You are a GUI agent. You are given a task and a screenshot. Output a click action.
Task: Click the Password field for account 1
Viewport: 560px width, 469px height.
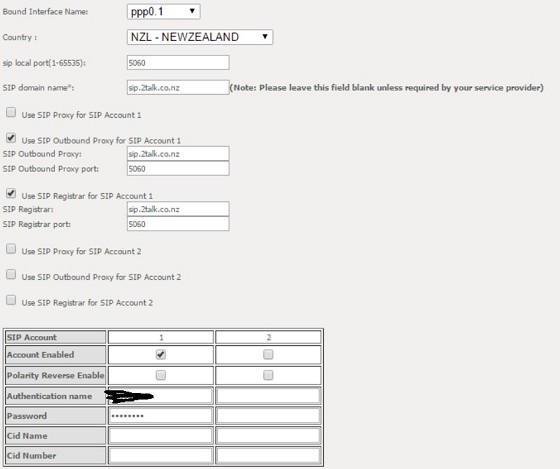click(x=160, y=416)
